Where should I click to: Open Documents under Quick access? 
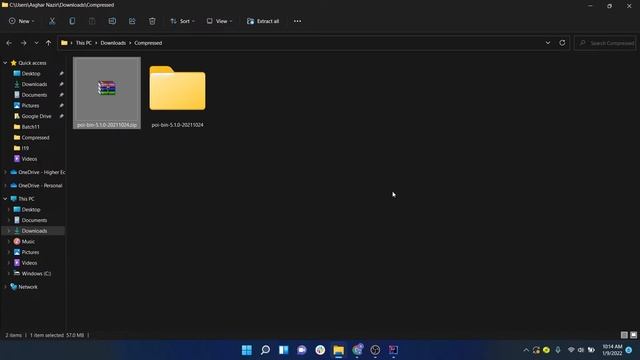coord(34,95)
